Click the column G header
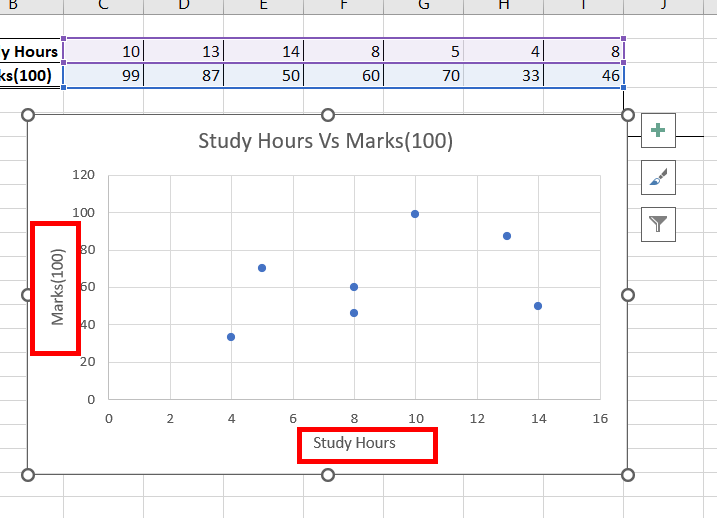This screenshot has height=518, width=717. tap(423, 6)
